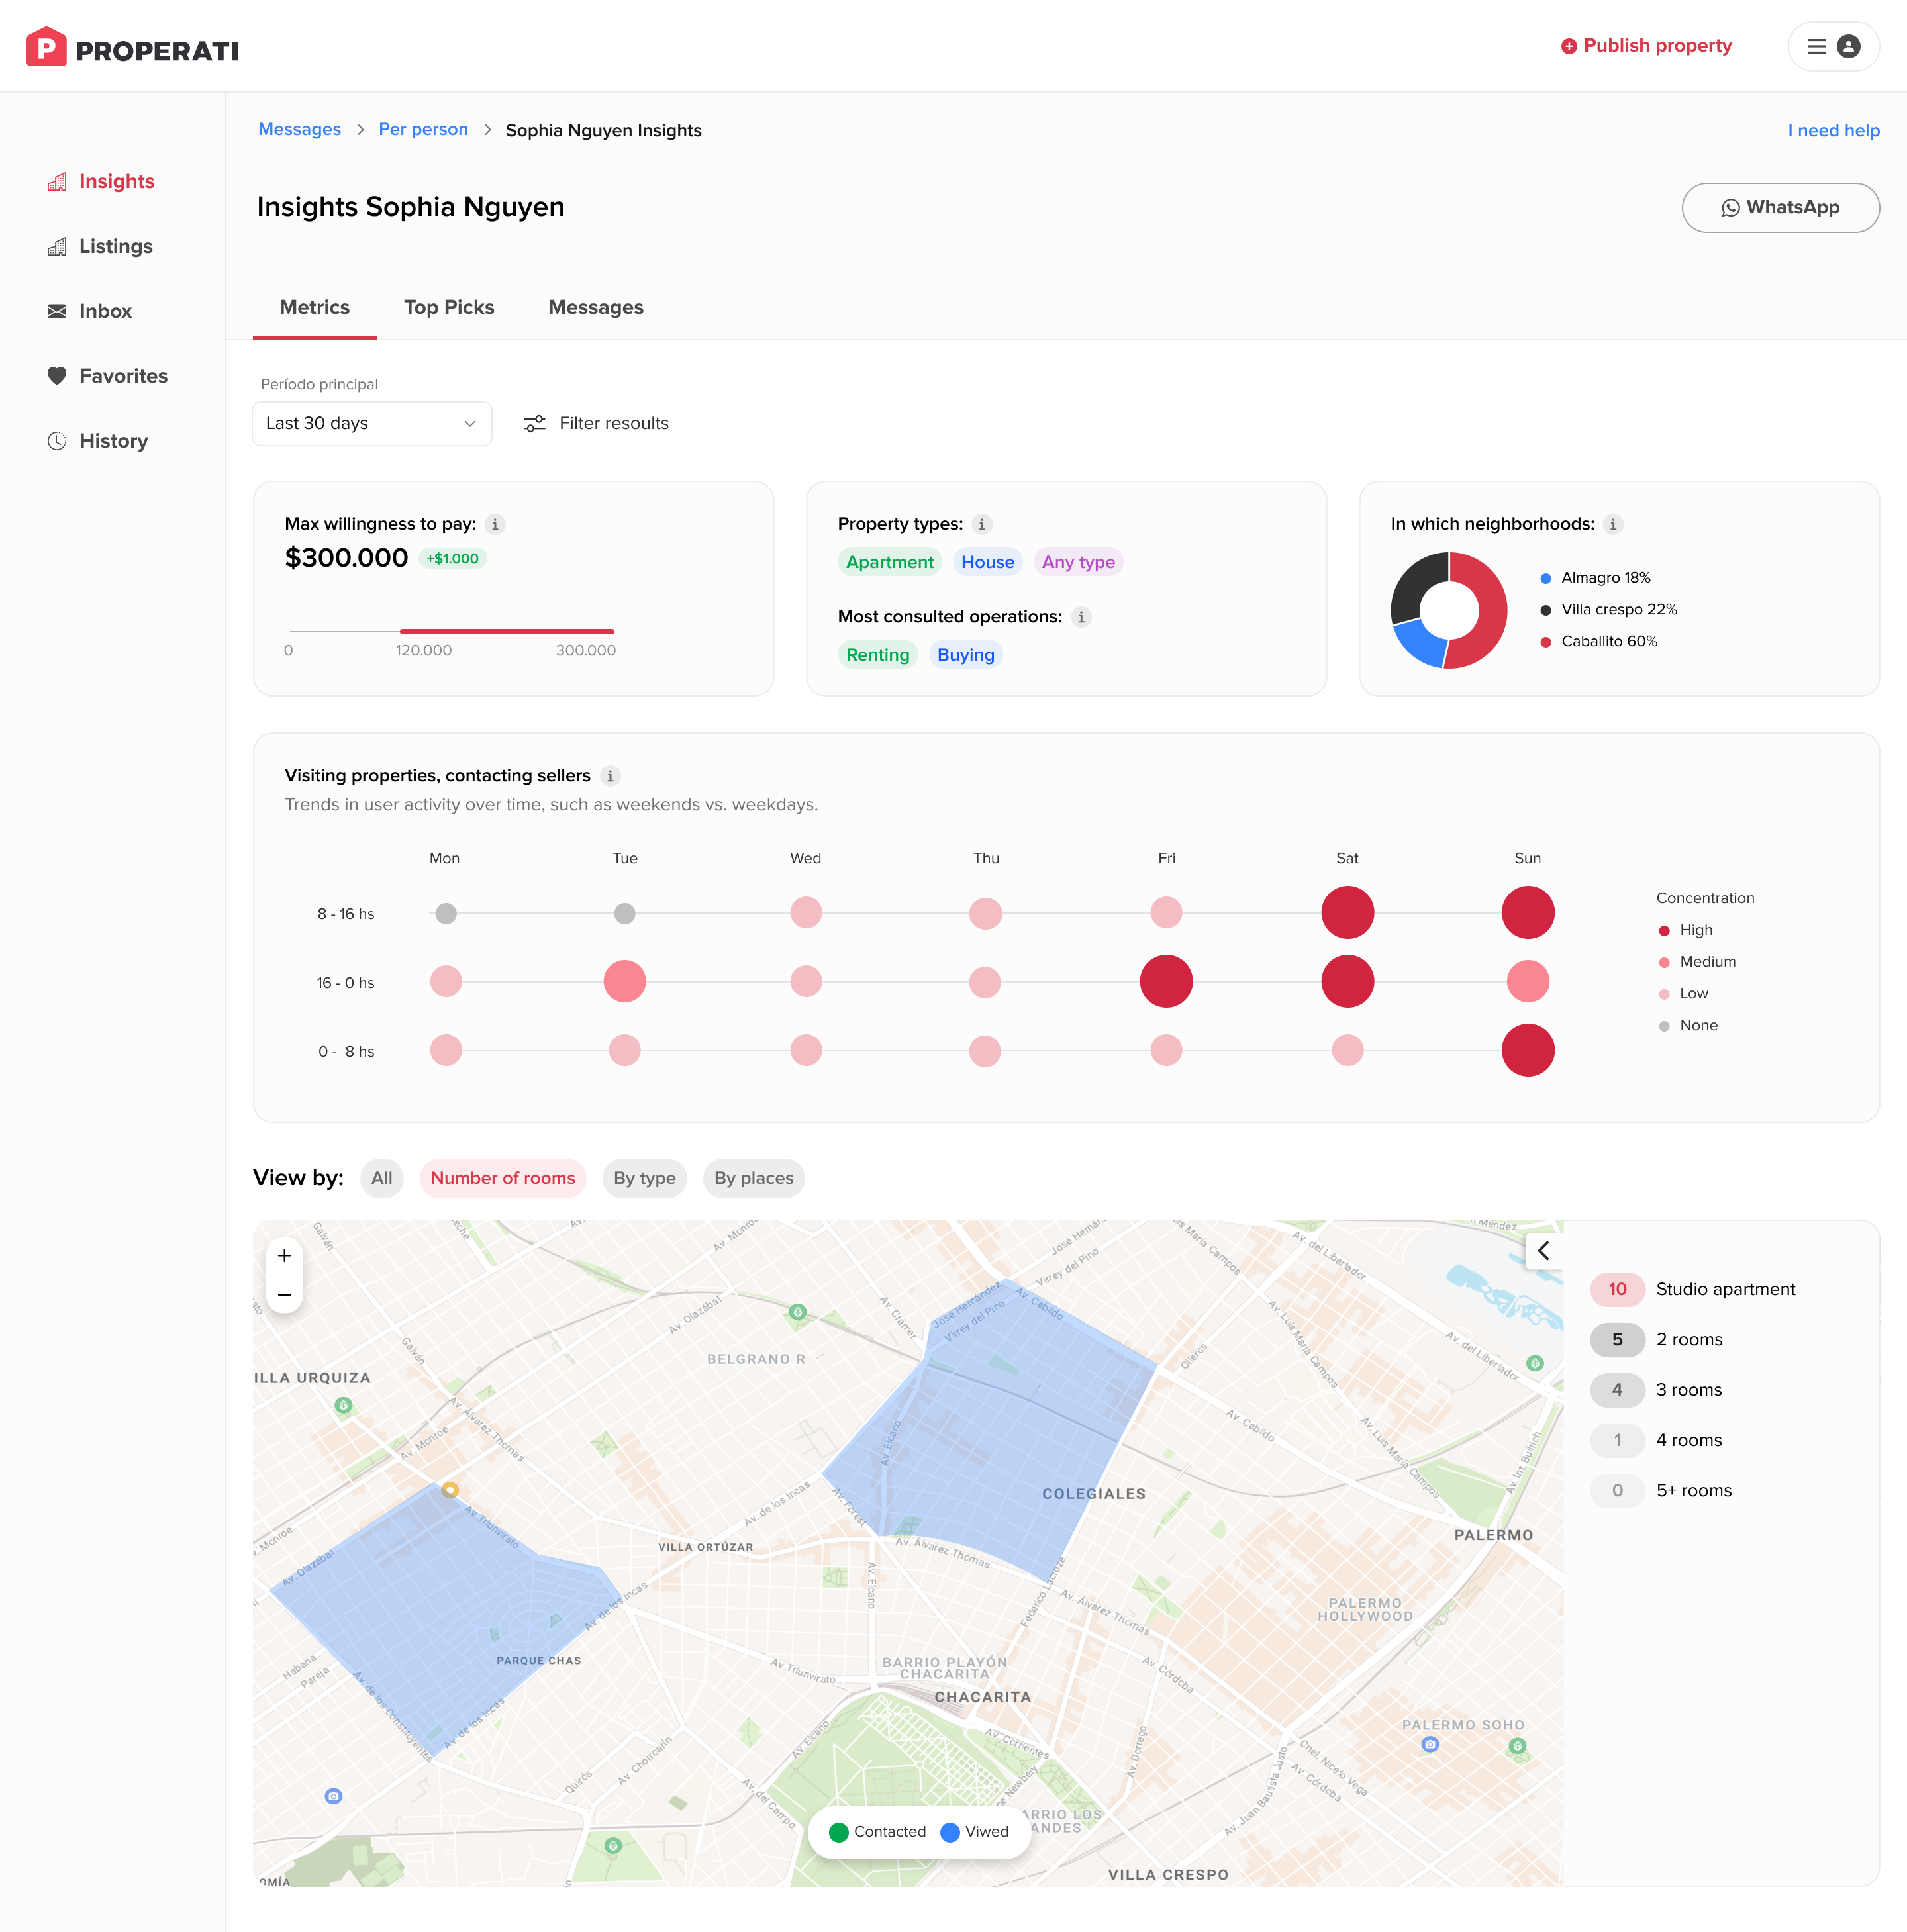The height and width of the screenshot is (1932, 1907).
Task: Collapse the map side panel arrow
Action: tap(1543, 1251)
